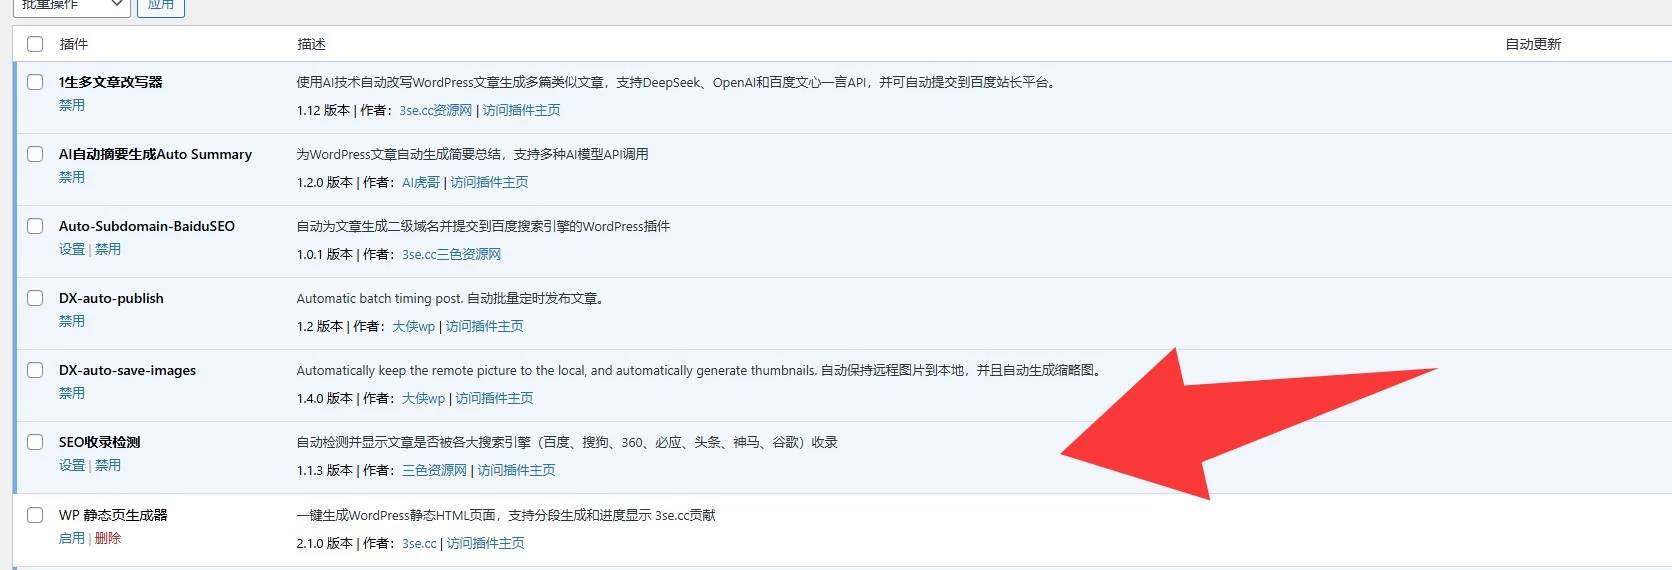Open SEO收录检测 plugin settings
The height and width of the screenshot is (570, 1672).
click(x=72, y=465)
